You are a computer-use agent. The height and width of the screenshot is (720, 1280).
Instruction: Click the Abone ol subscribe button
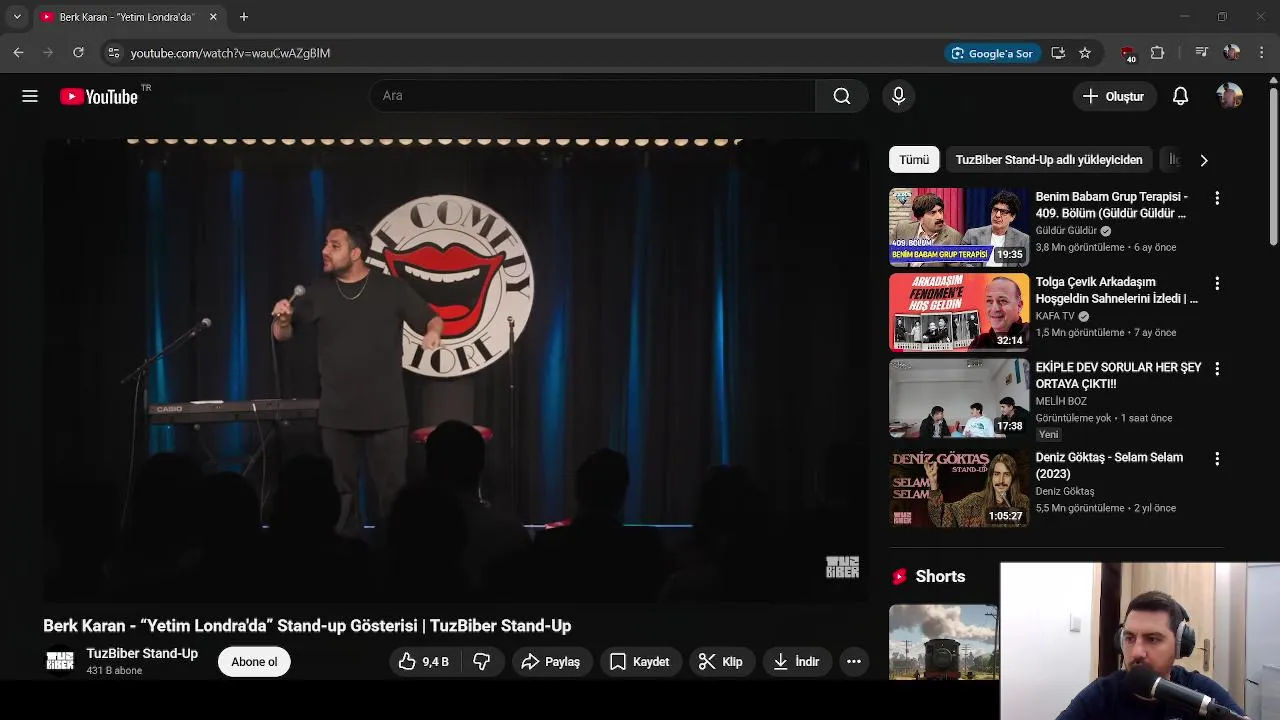click(254, 661)
